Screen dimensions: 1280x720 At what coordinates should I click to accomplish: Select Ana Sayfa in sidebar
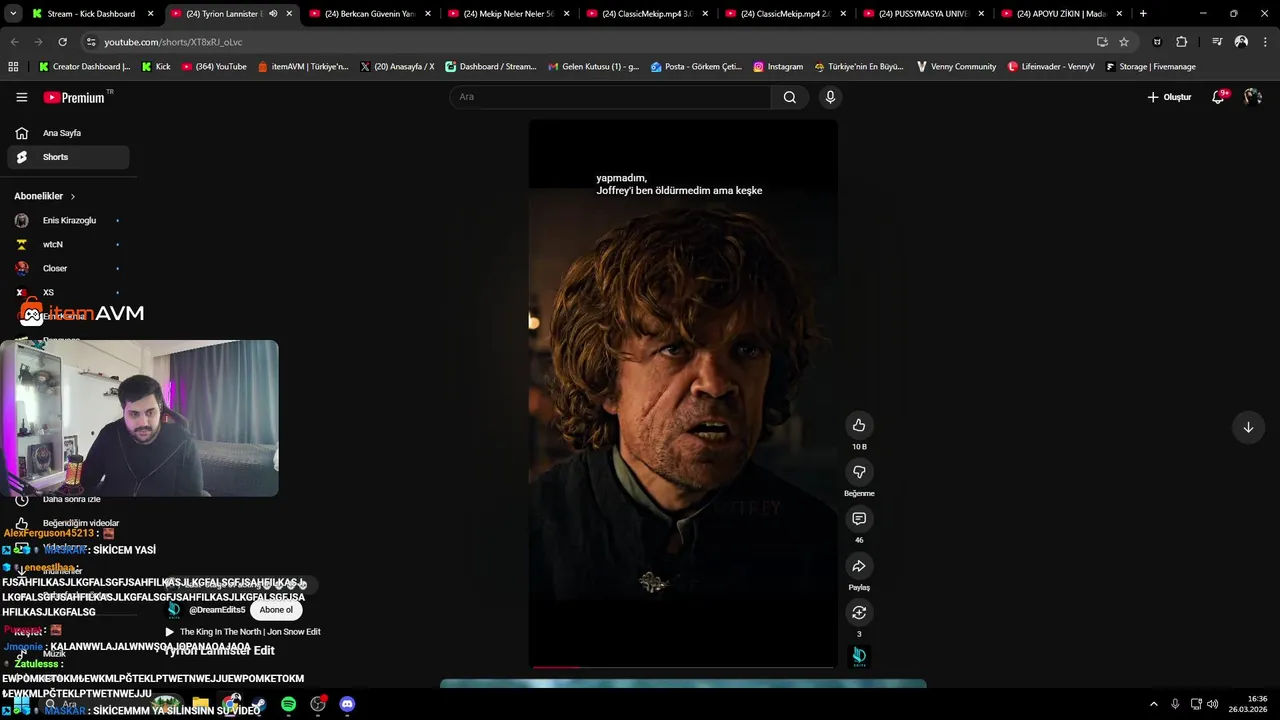[x=68, y=133]
